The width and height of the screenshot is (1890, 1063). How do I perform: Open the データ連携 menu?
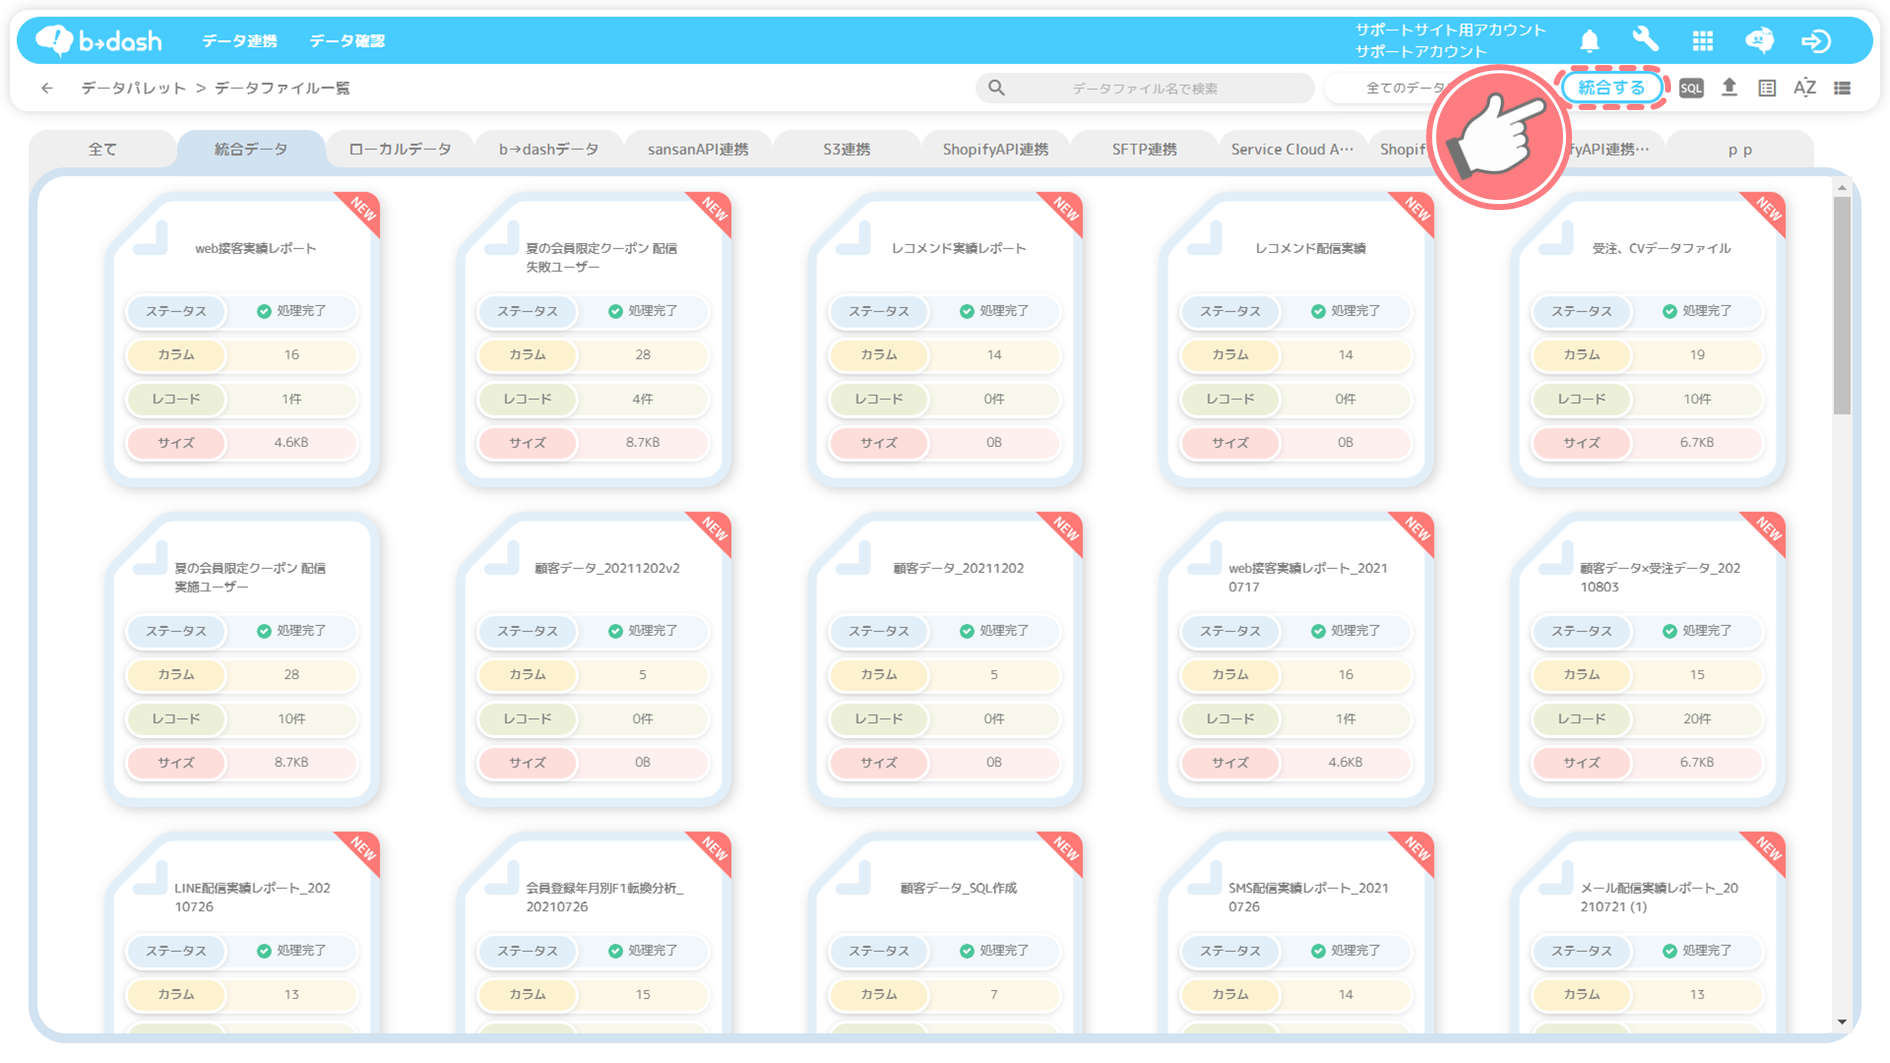pos(240,41)
